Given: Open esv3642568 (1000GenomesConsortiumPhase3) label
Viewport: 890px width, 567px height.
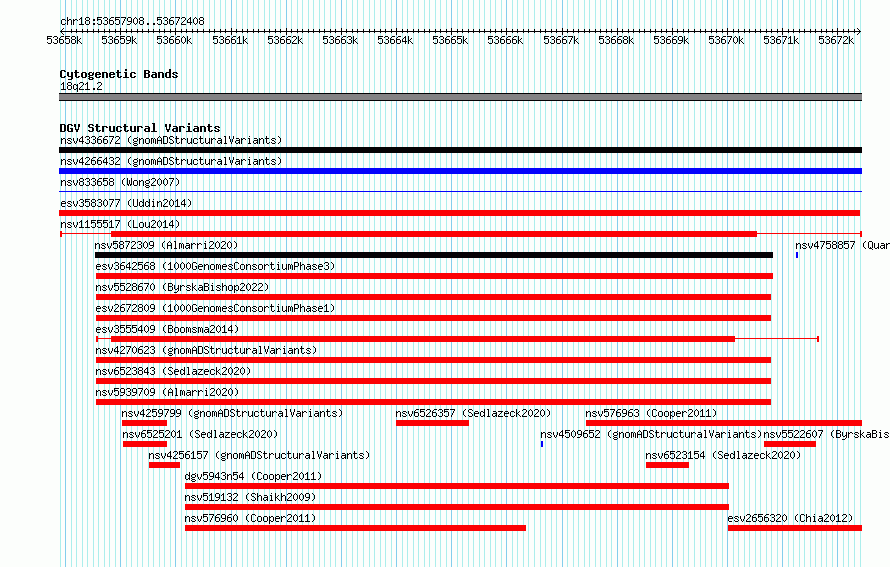Looking at the screenshot, I should (215, 266).
